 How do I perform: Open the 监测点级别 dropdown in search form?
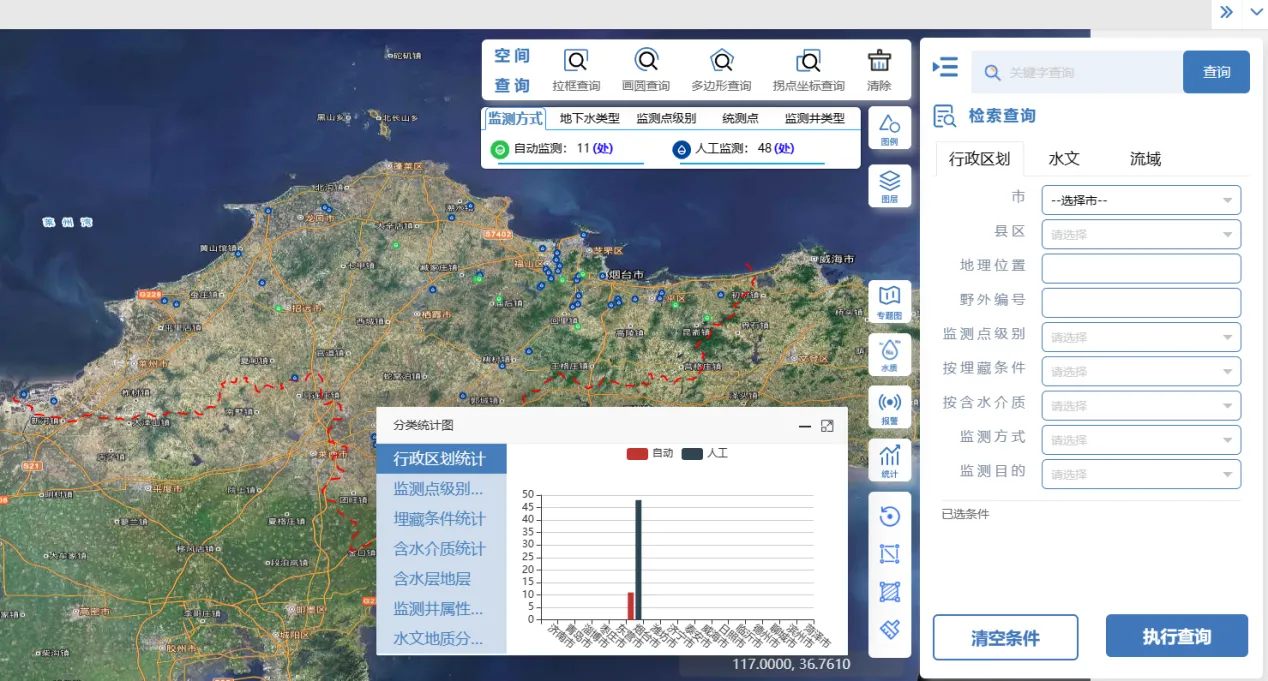click(1140, 337)
